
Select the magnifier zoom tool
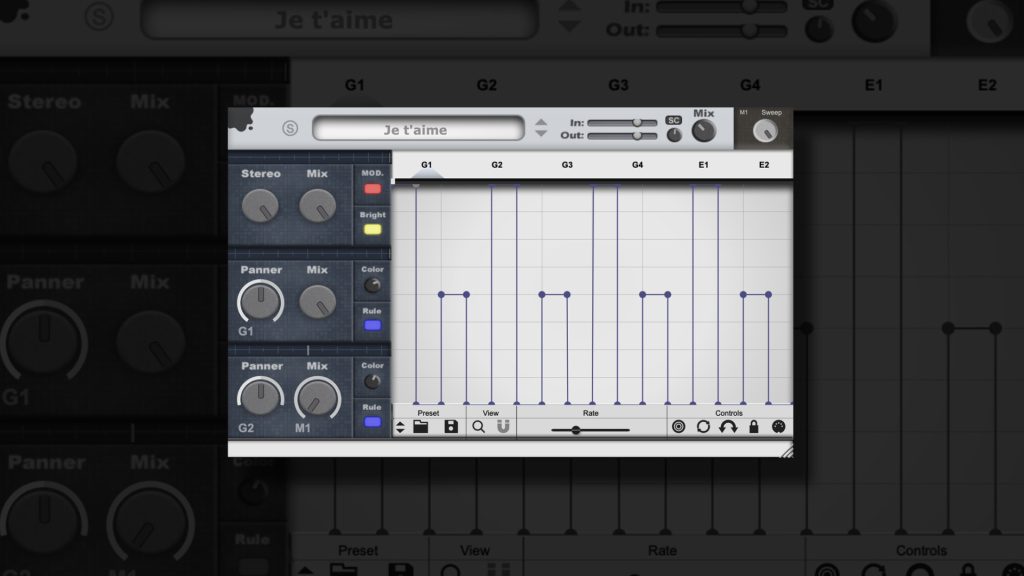pos(478,427)
